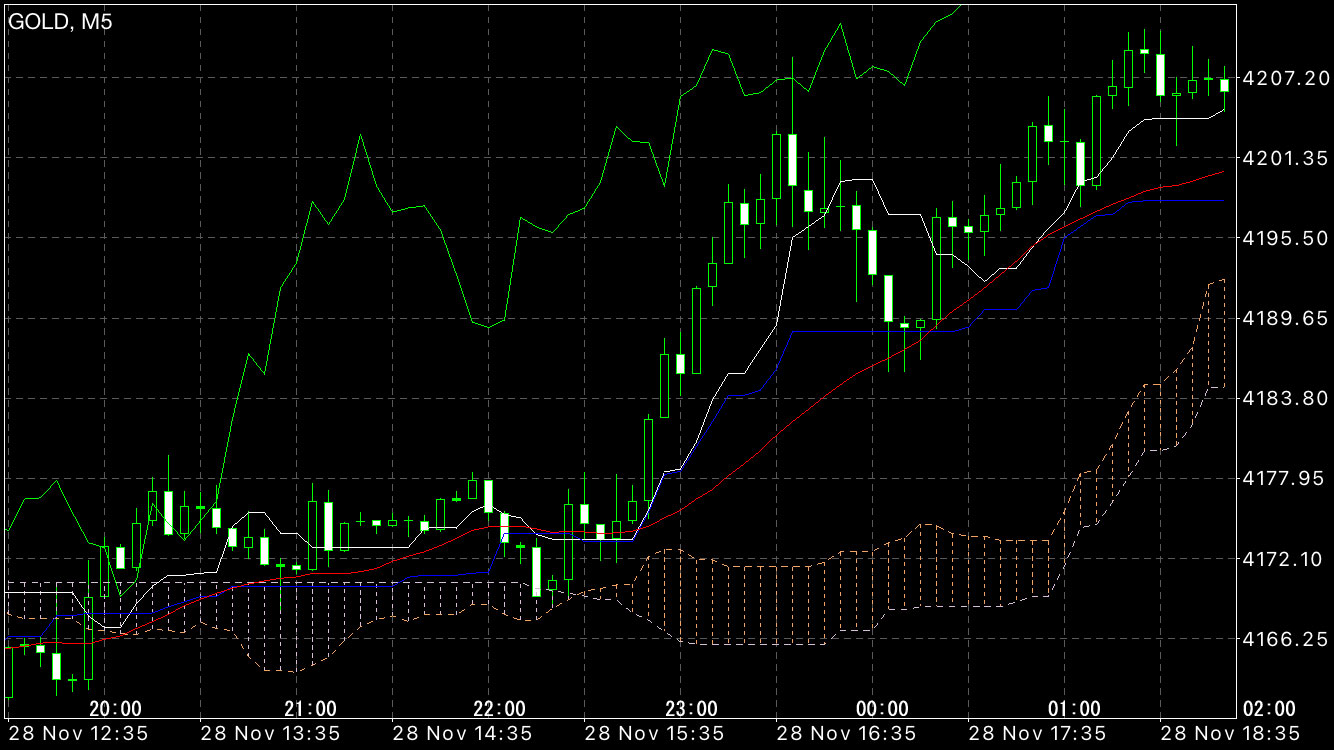The image size is (1334, 750).
Task: Click the 4201.35 price axis label
Action: pyautogui.click(x=1284, y=158)
